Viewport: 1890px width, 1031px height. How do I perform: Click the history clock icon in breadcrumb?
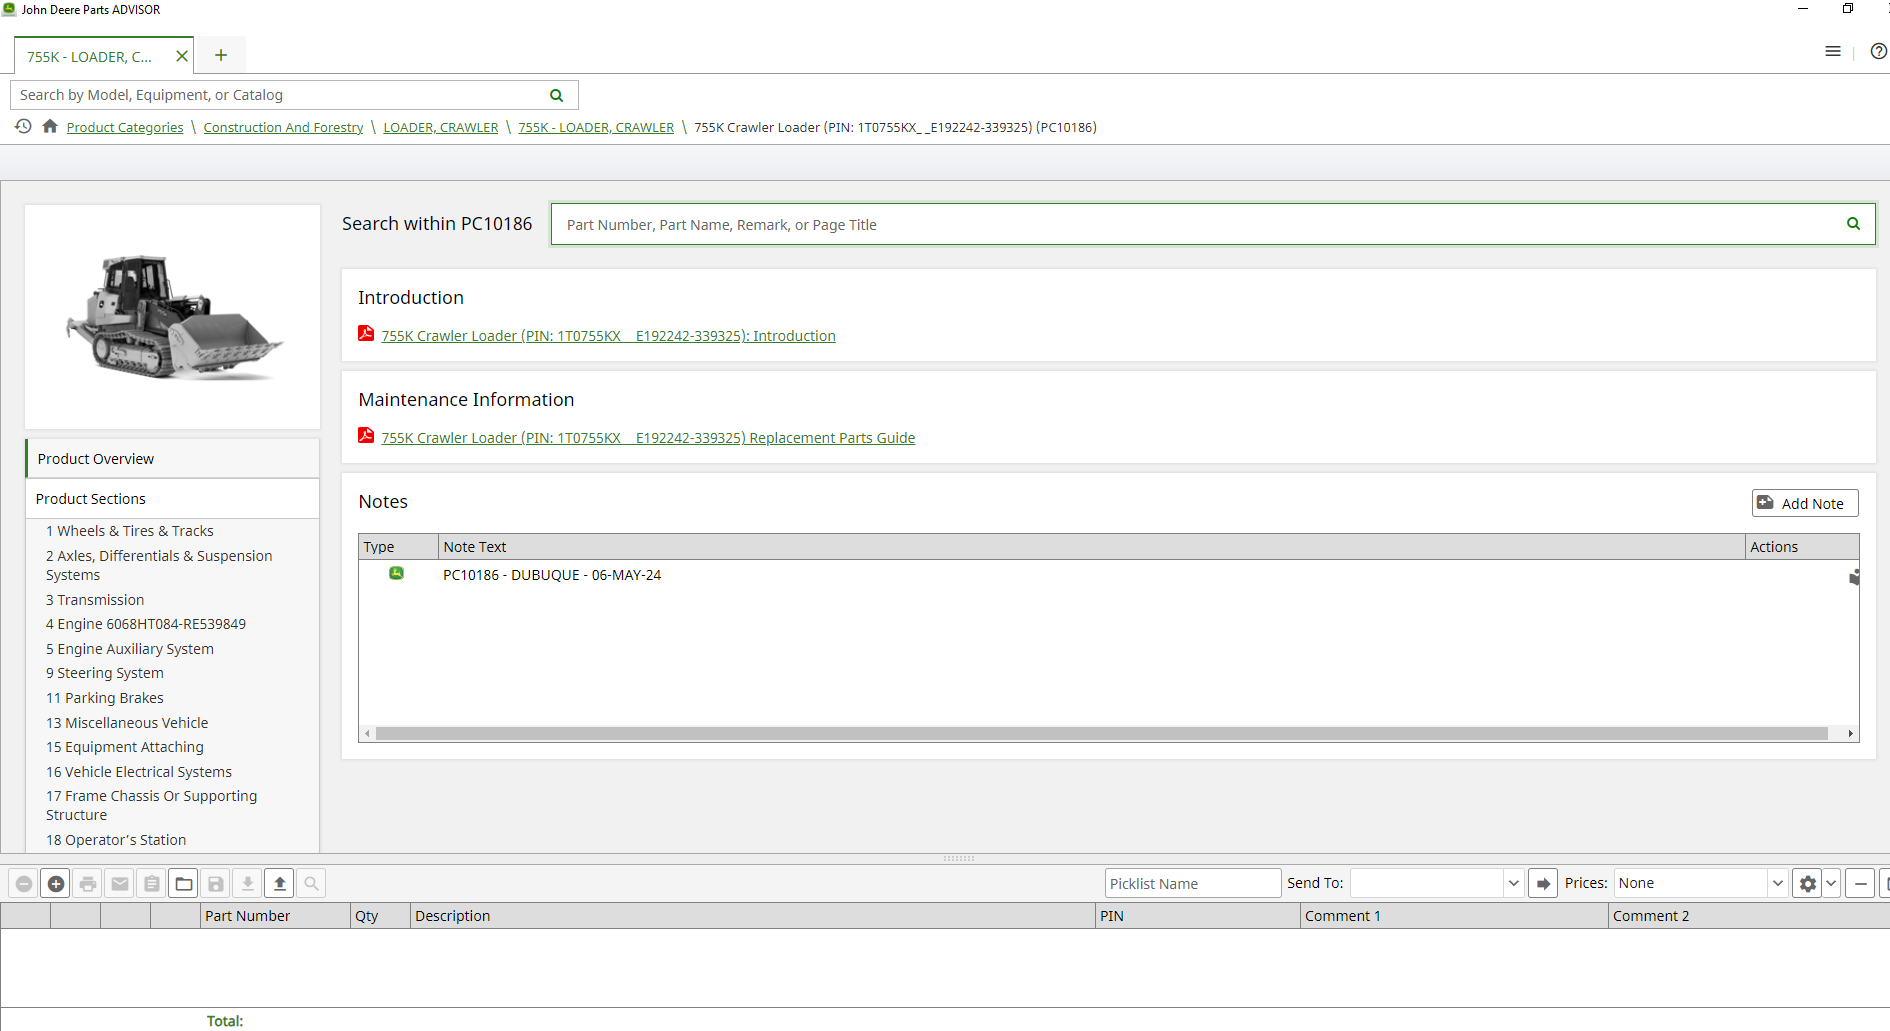pyautogui.click(x=23, y=127)
